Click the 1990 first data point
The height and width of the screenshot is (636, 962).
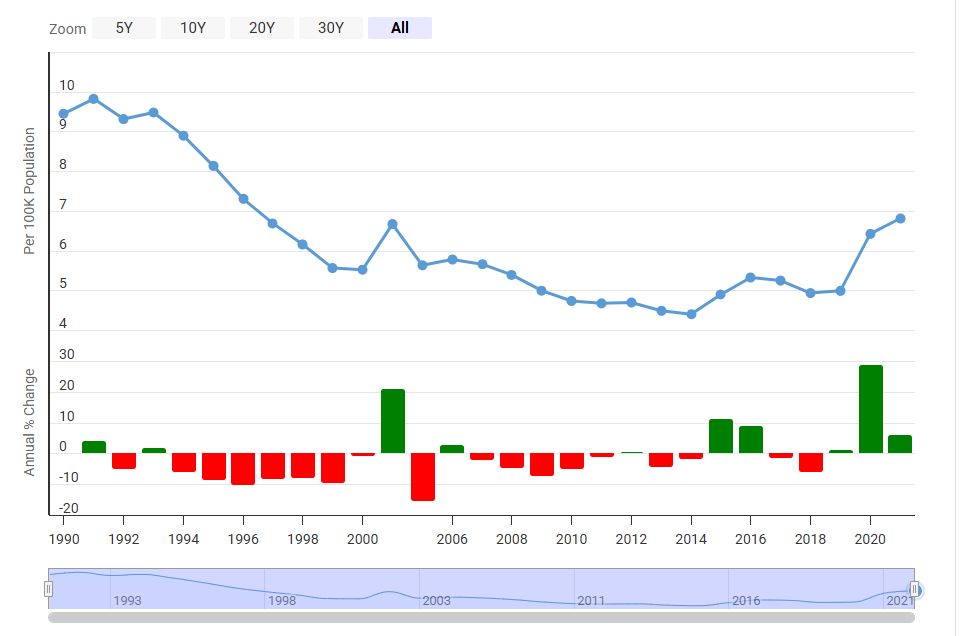[64, 114]
